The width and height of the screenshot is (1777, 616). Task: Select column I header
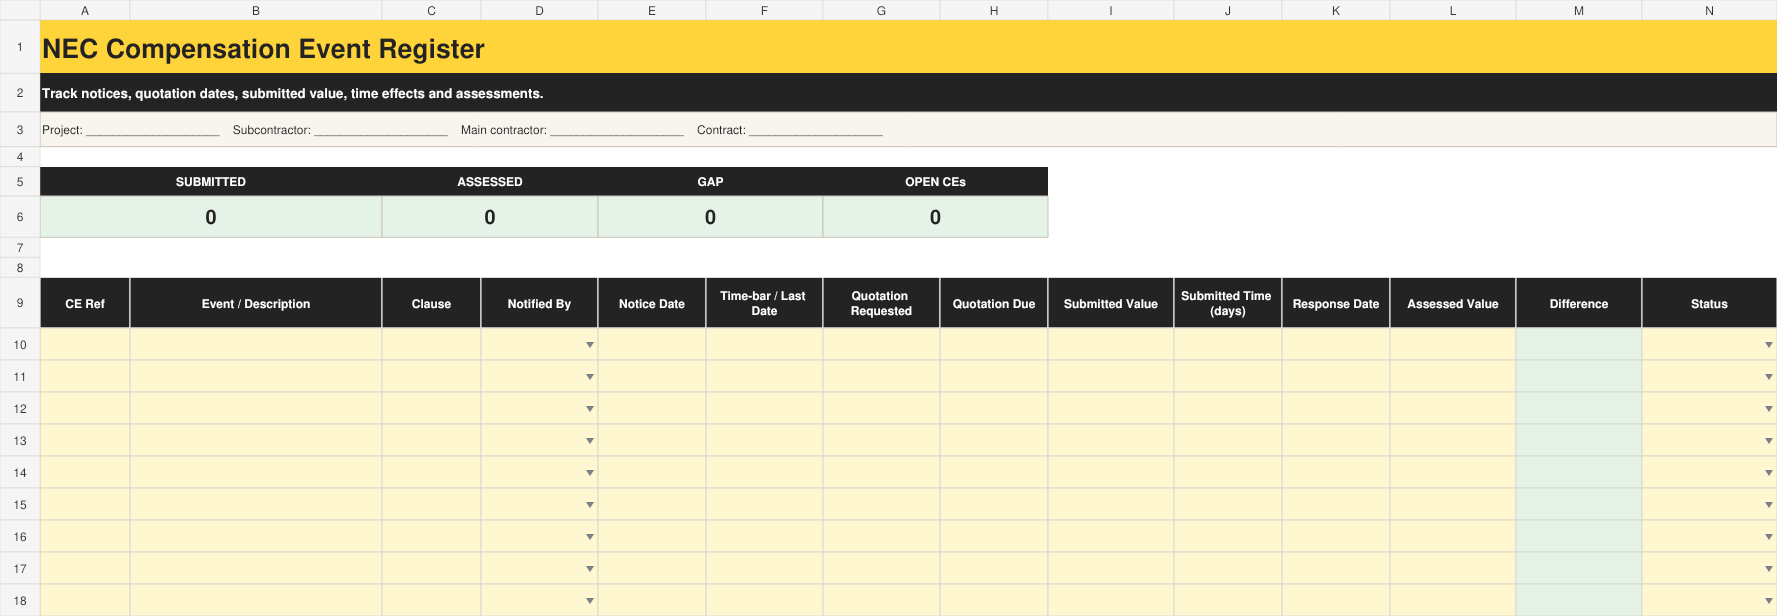(1111, 10)
